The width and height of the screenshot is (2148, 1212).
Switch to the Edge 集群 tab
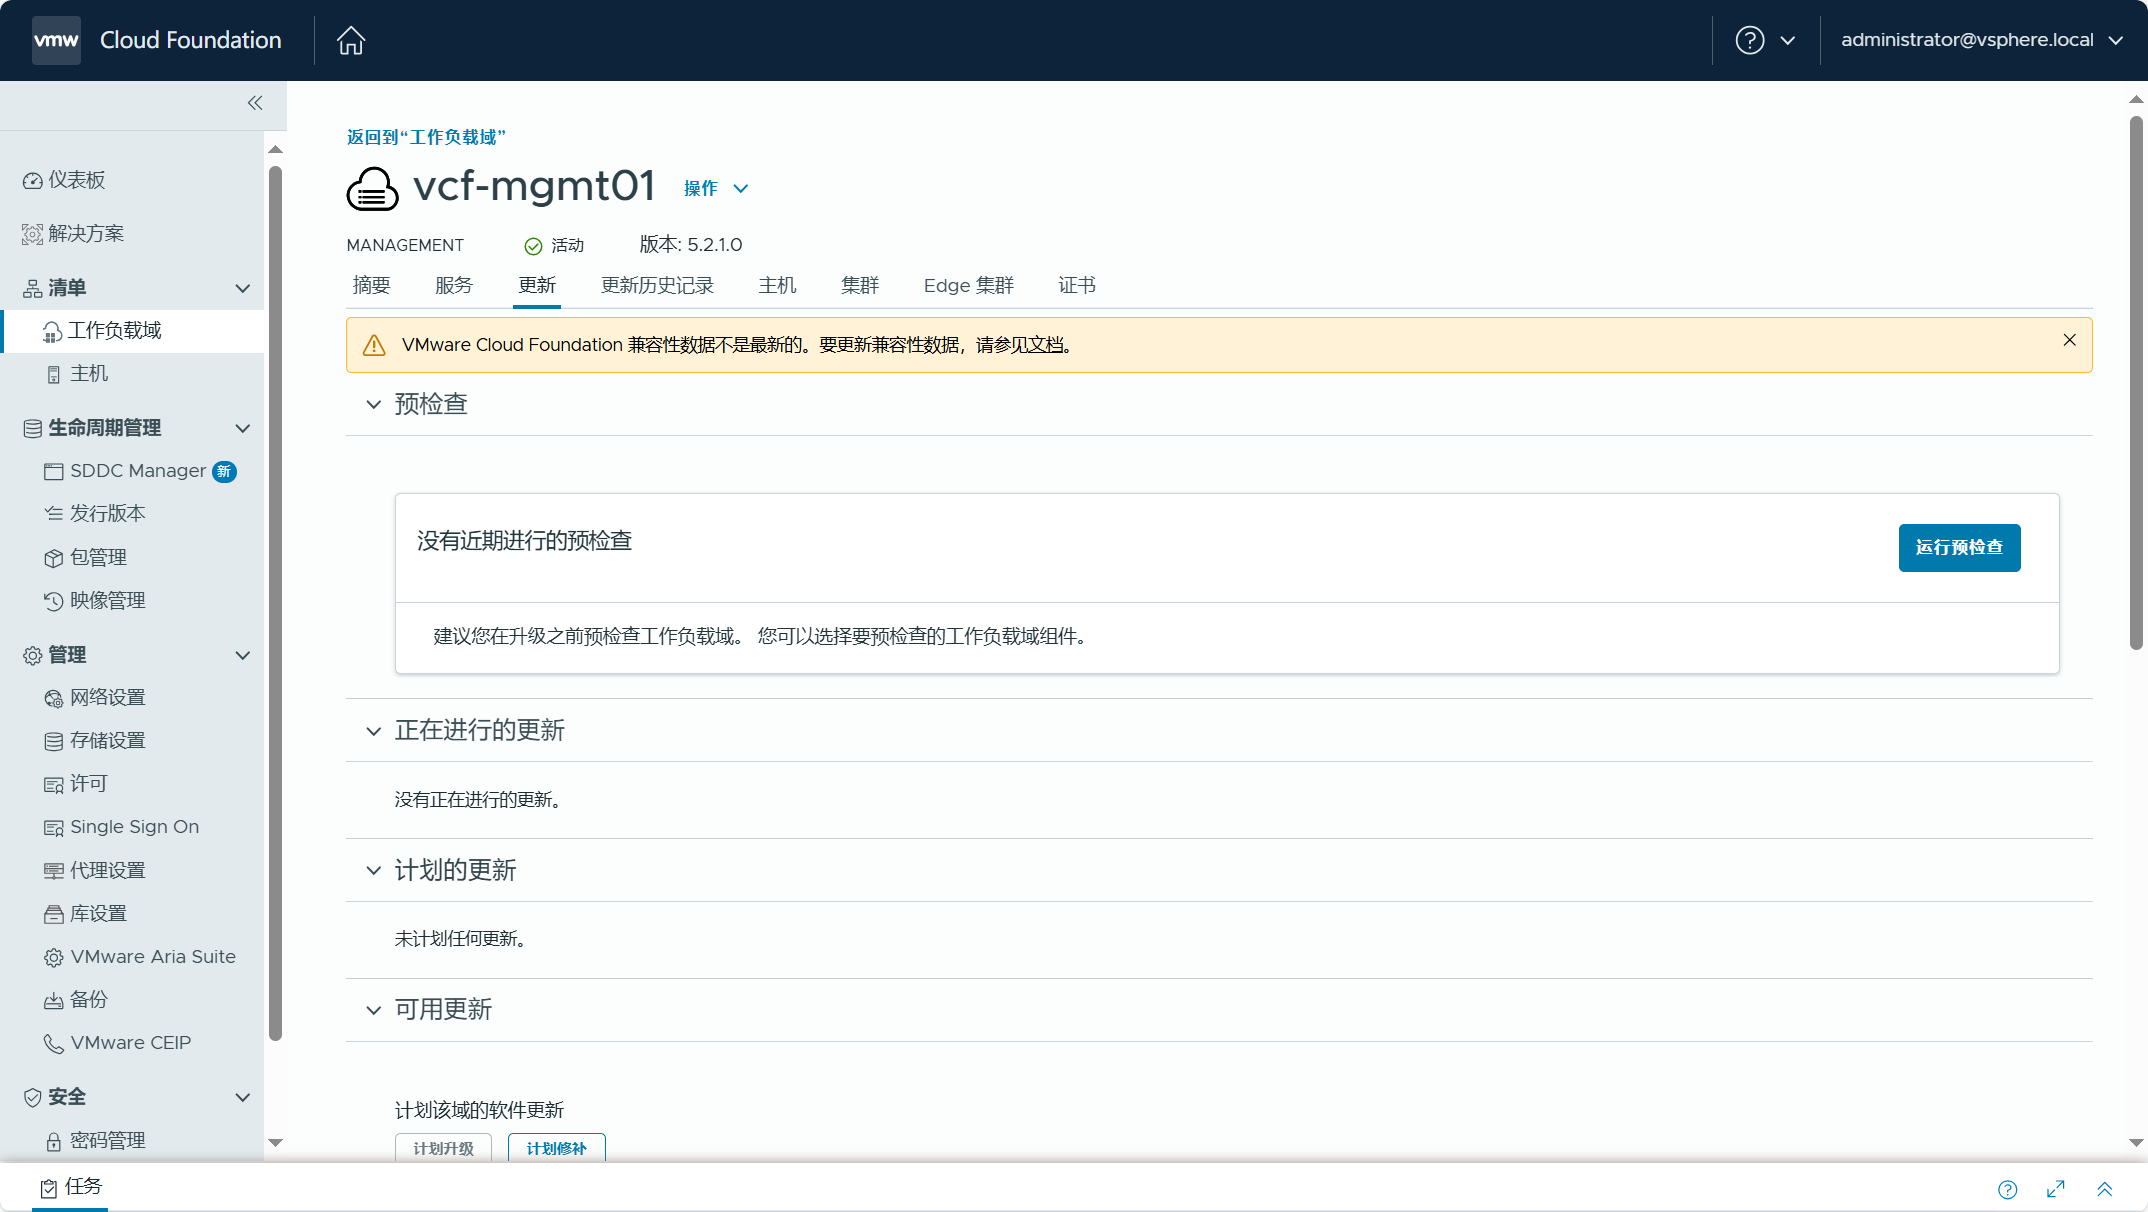coord(969,286)
